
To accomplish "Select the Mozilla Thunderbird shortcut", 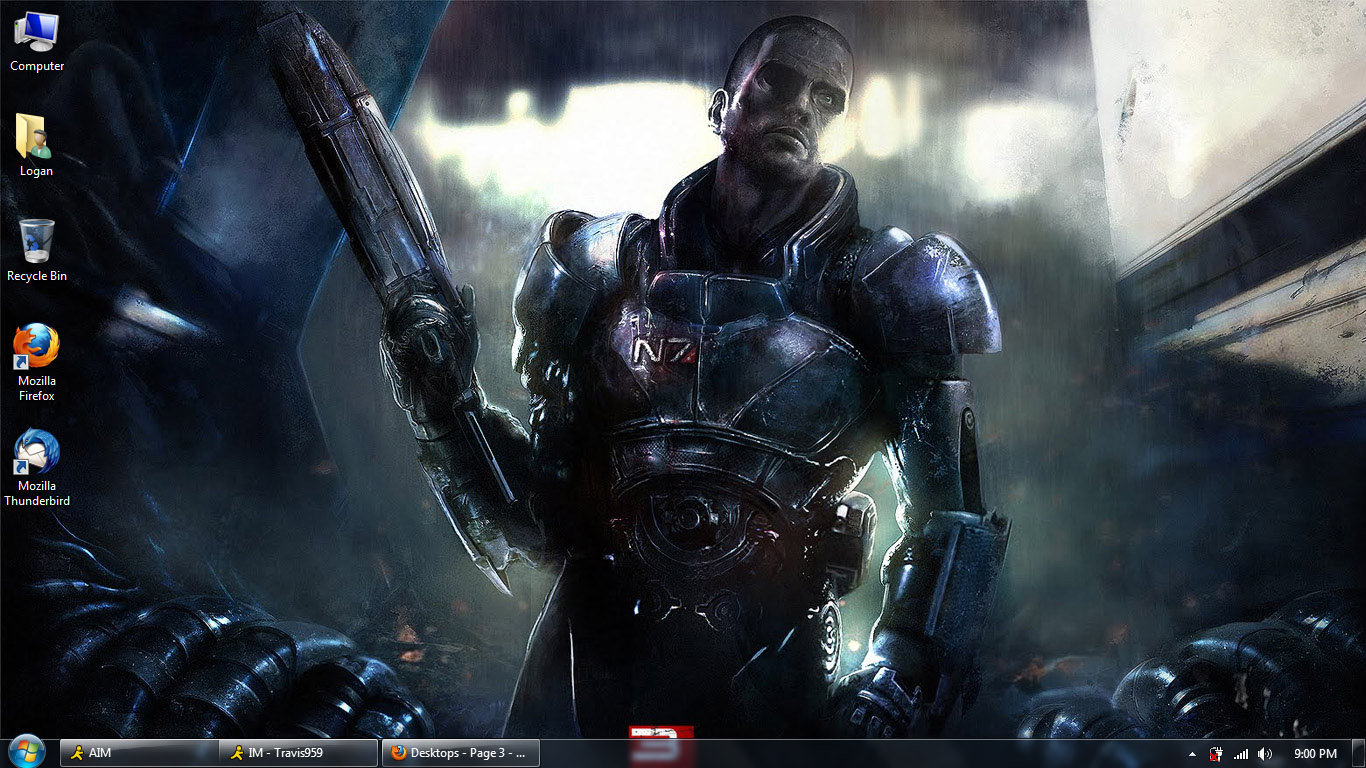I will click(x=37, y=469).
